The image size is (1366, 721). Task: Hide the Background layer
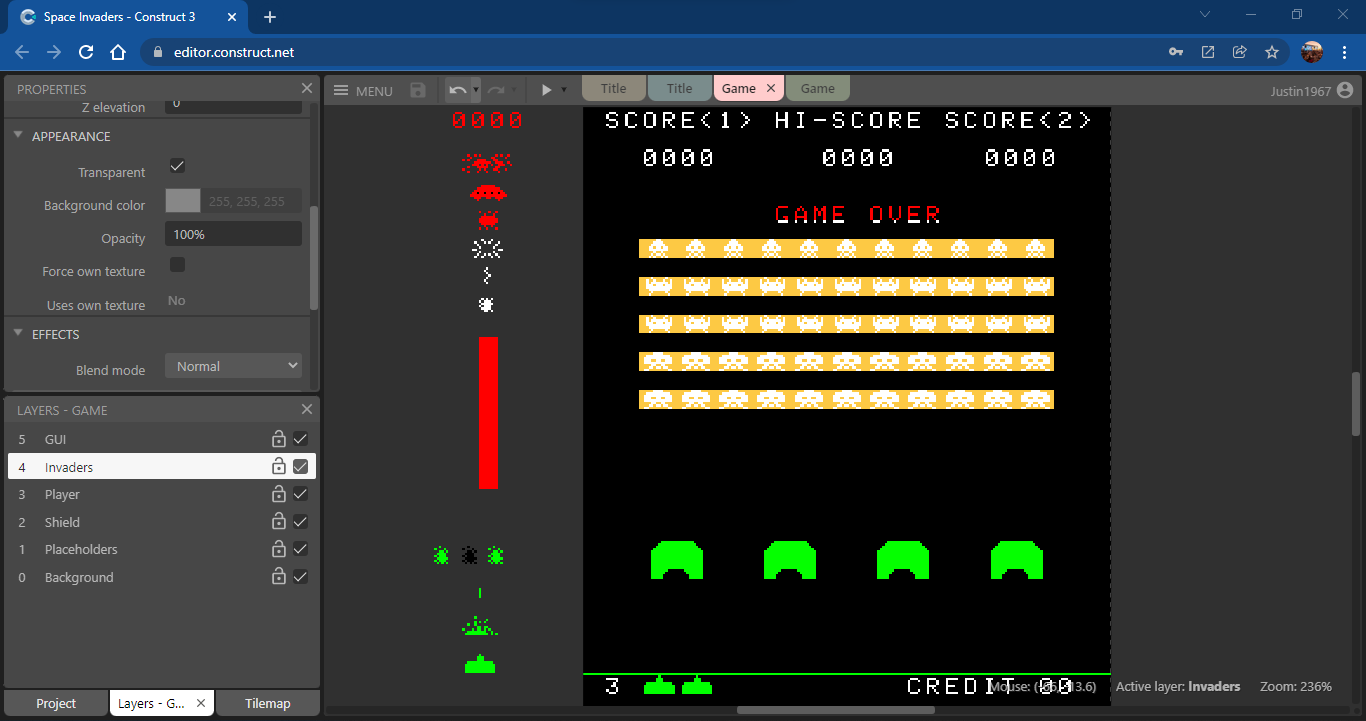(x=300, y=577)
